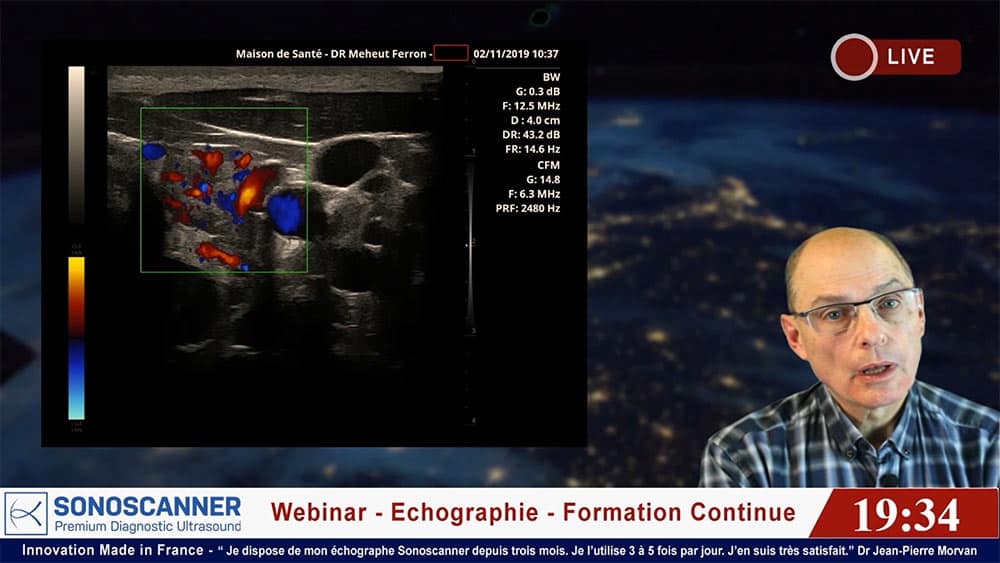Click "Premium Diagnostic Ultrasound" tagline
The width and height of the screenshot is (1000, 563).
click(147, 527)
